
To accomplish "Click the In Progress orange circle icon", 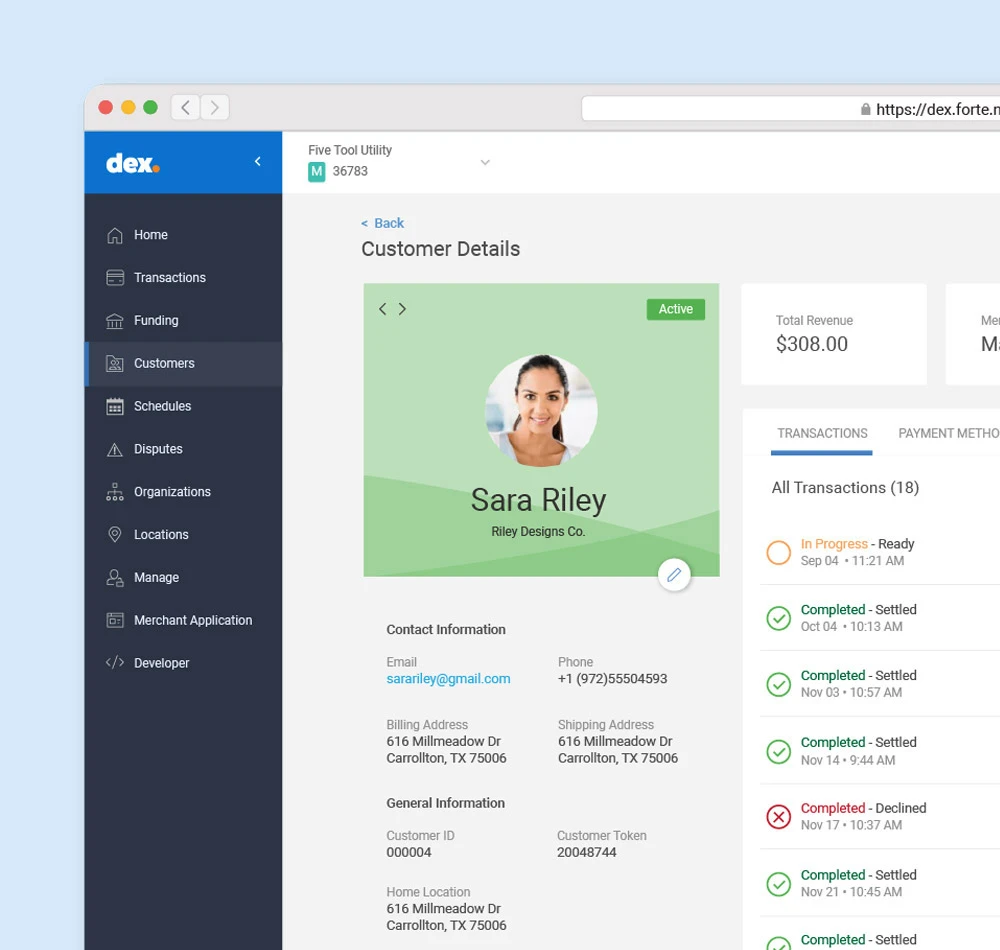I will [x=779, y=552].
